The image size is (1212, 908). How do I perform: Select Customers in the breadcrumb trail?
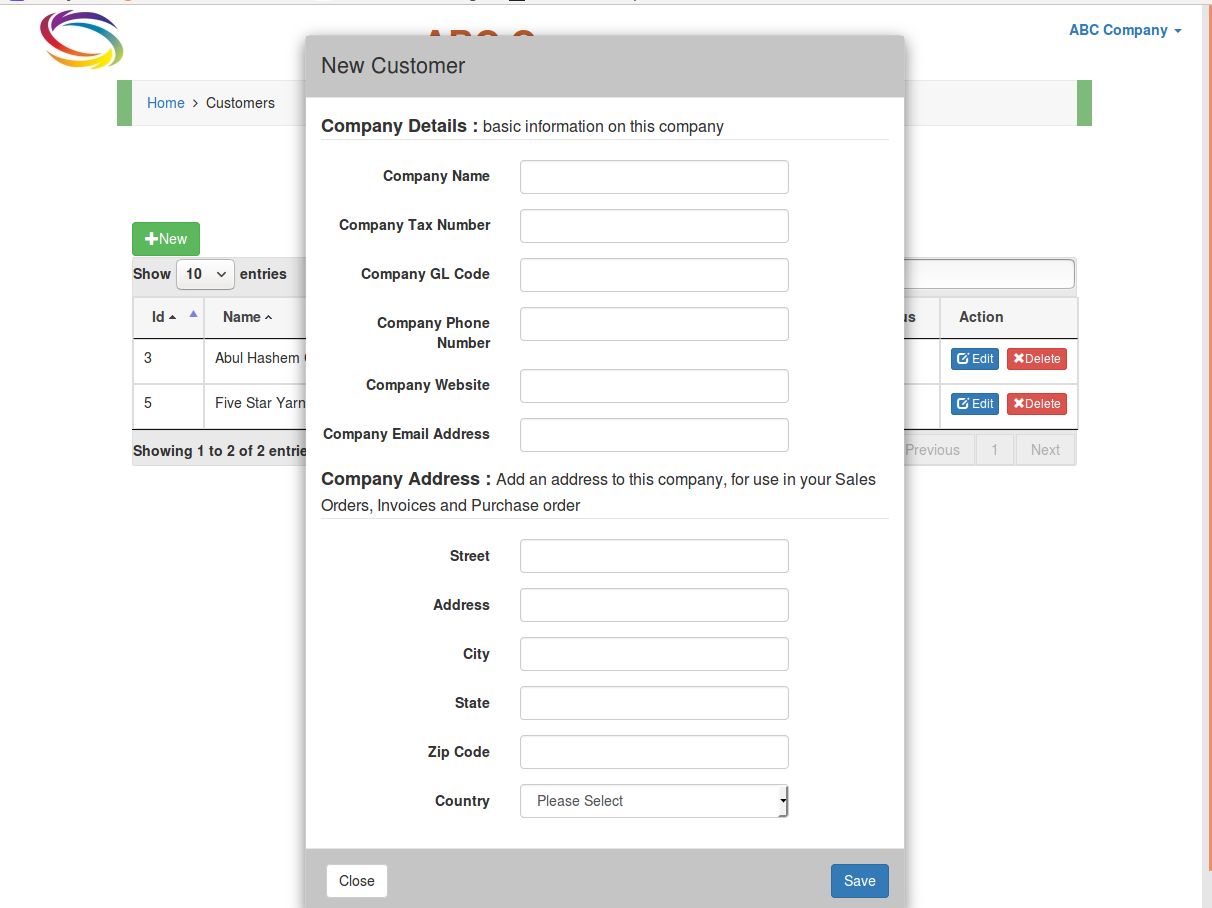[x=239, y=103]
